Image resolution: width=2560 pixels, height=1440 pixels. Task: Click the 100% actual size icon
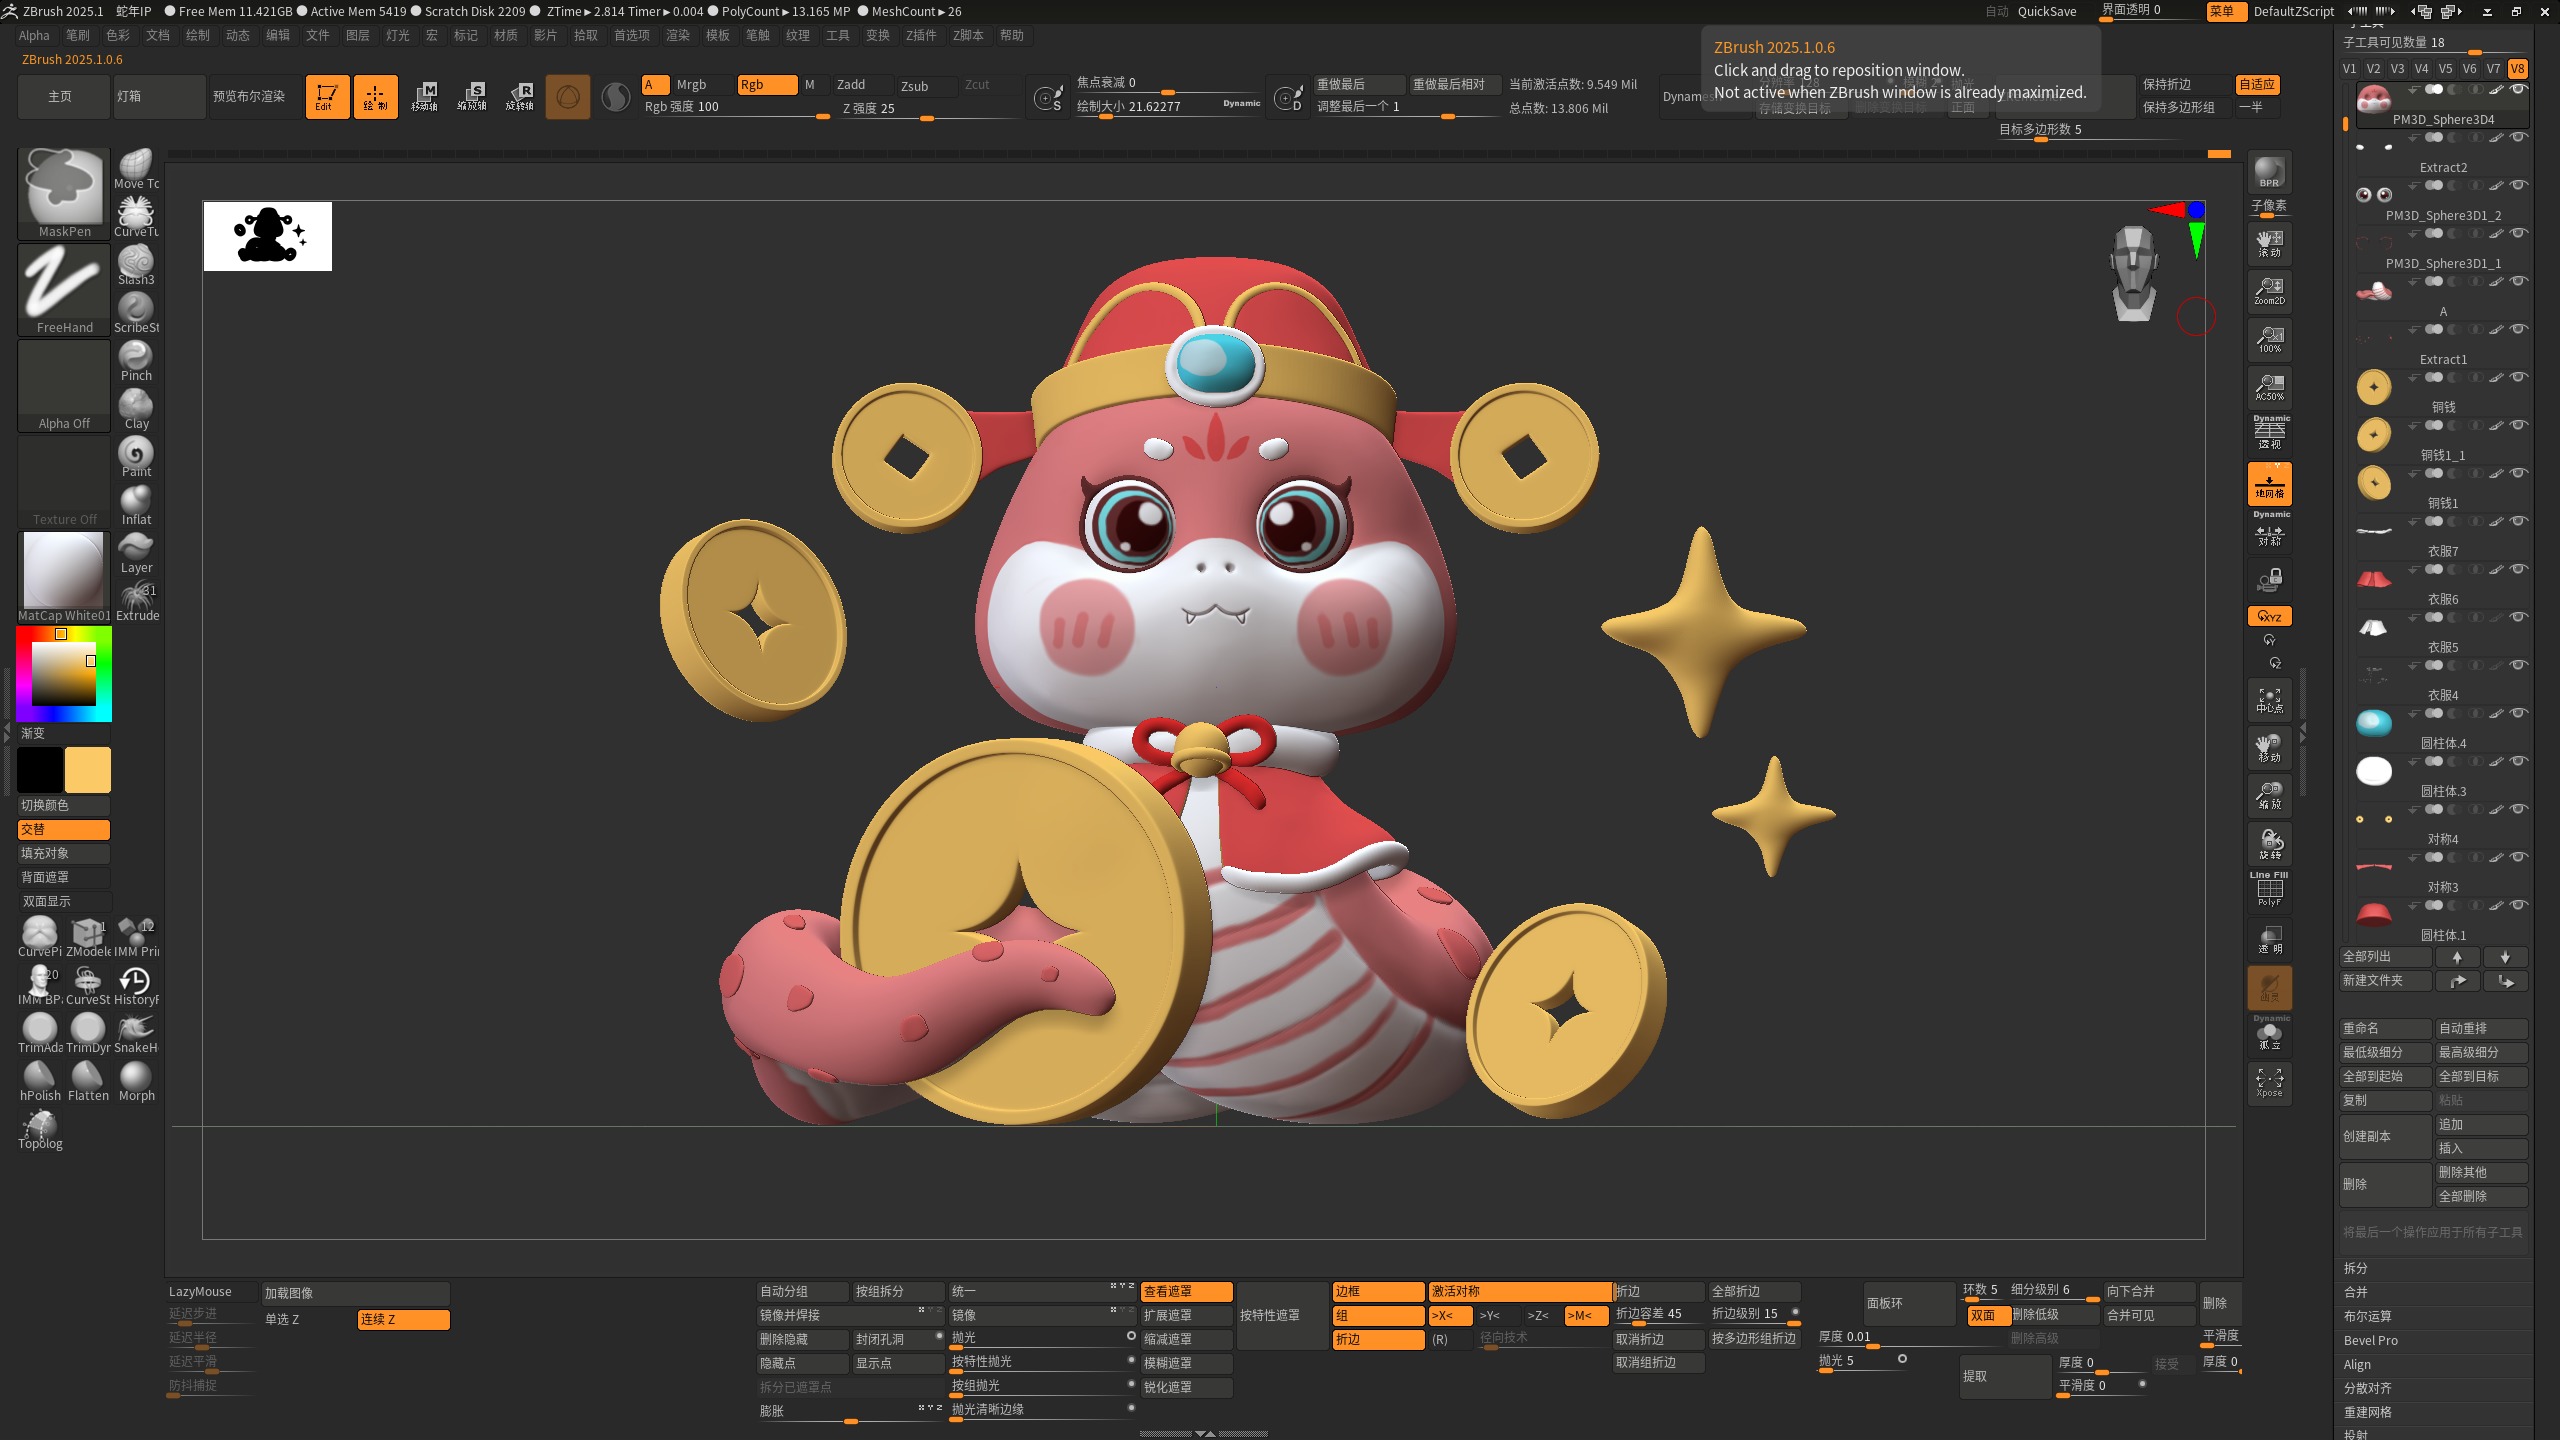point(2269,339)
